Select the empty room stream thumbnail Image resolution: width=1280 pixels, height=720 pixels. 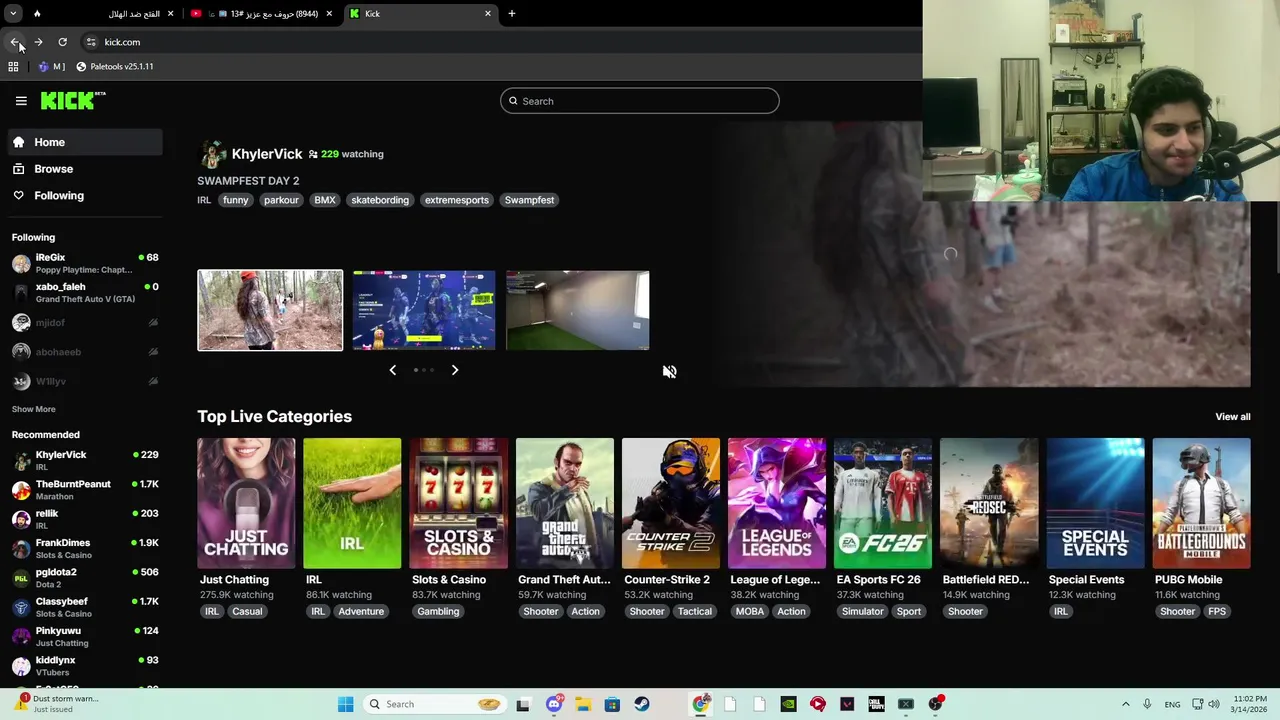click(x=578, y=310)
